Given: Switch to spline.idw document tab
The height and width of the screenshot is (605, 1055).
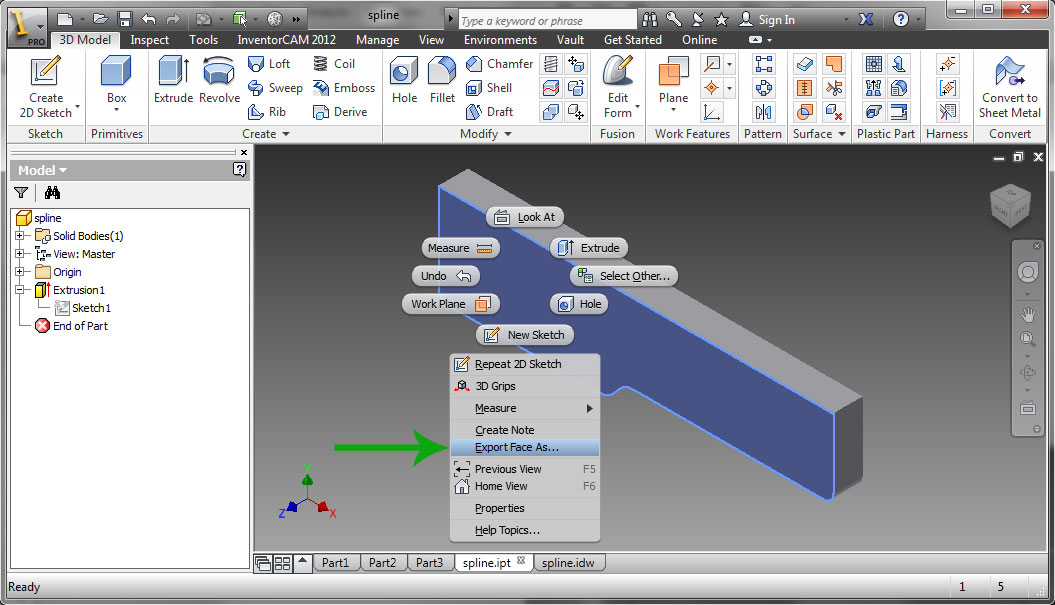Looking at the screenshot, I should click(569, 563).
